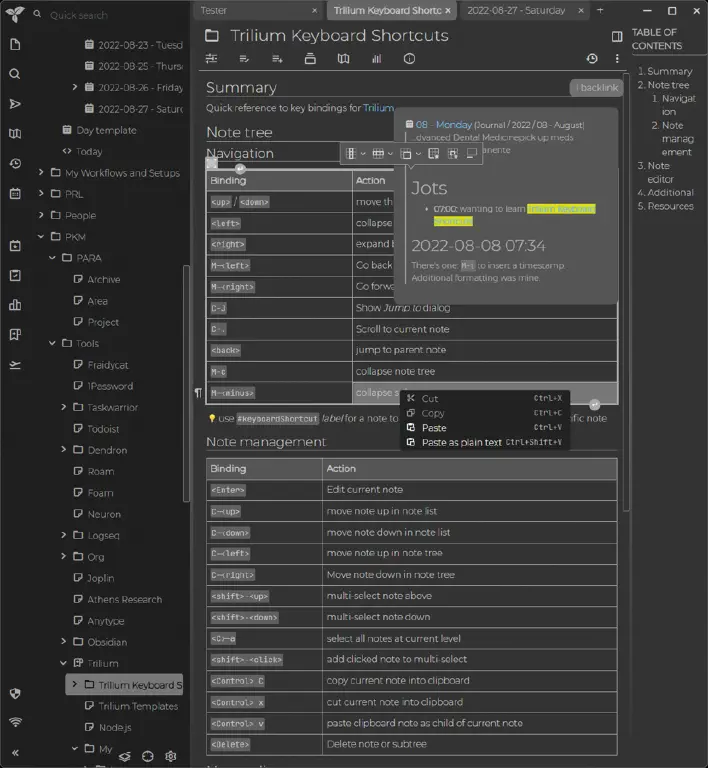708x768 pixels.
Task: Click the 'Scroll to current note' cell
Action: pyautogui.click(x=484, y=329)
